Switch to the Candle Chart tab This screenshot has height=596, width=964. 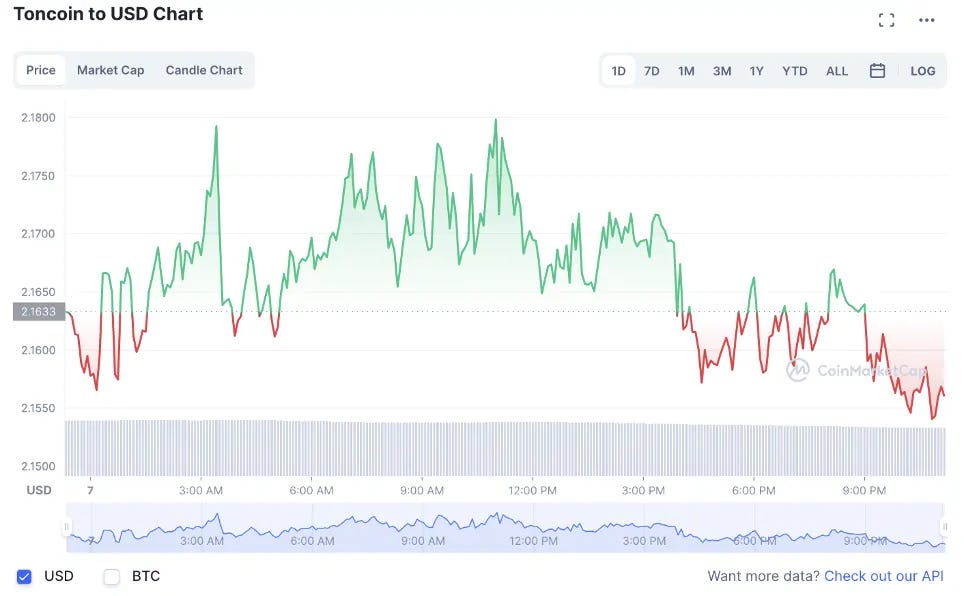tap(204, 70)
